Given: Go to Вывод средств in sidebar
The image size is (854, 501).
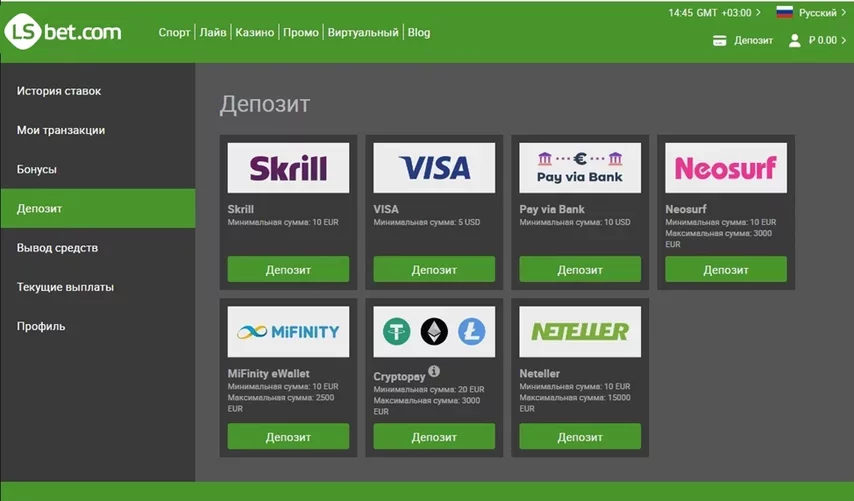Looking at the screenshot, I should pyautogui.click(x=97, y=248).
